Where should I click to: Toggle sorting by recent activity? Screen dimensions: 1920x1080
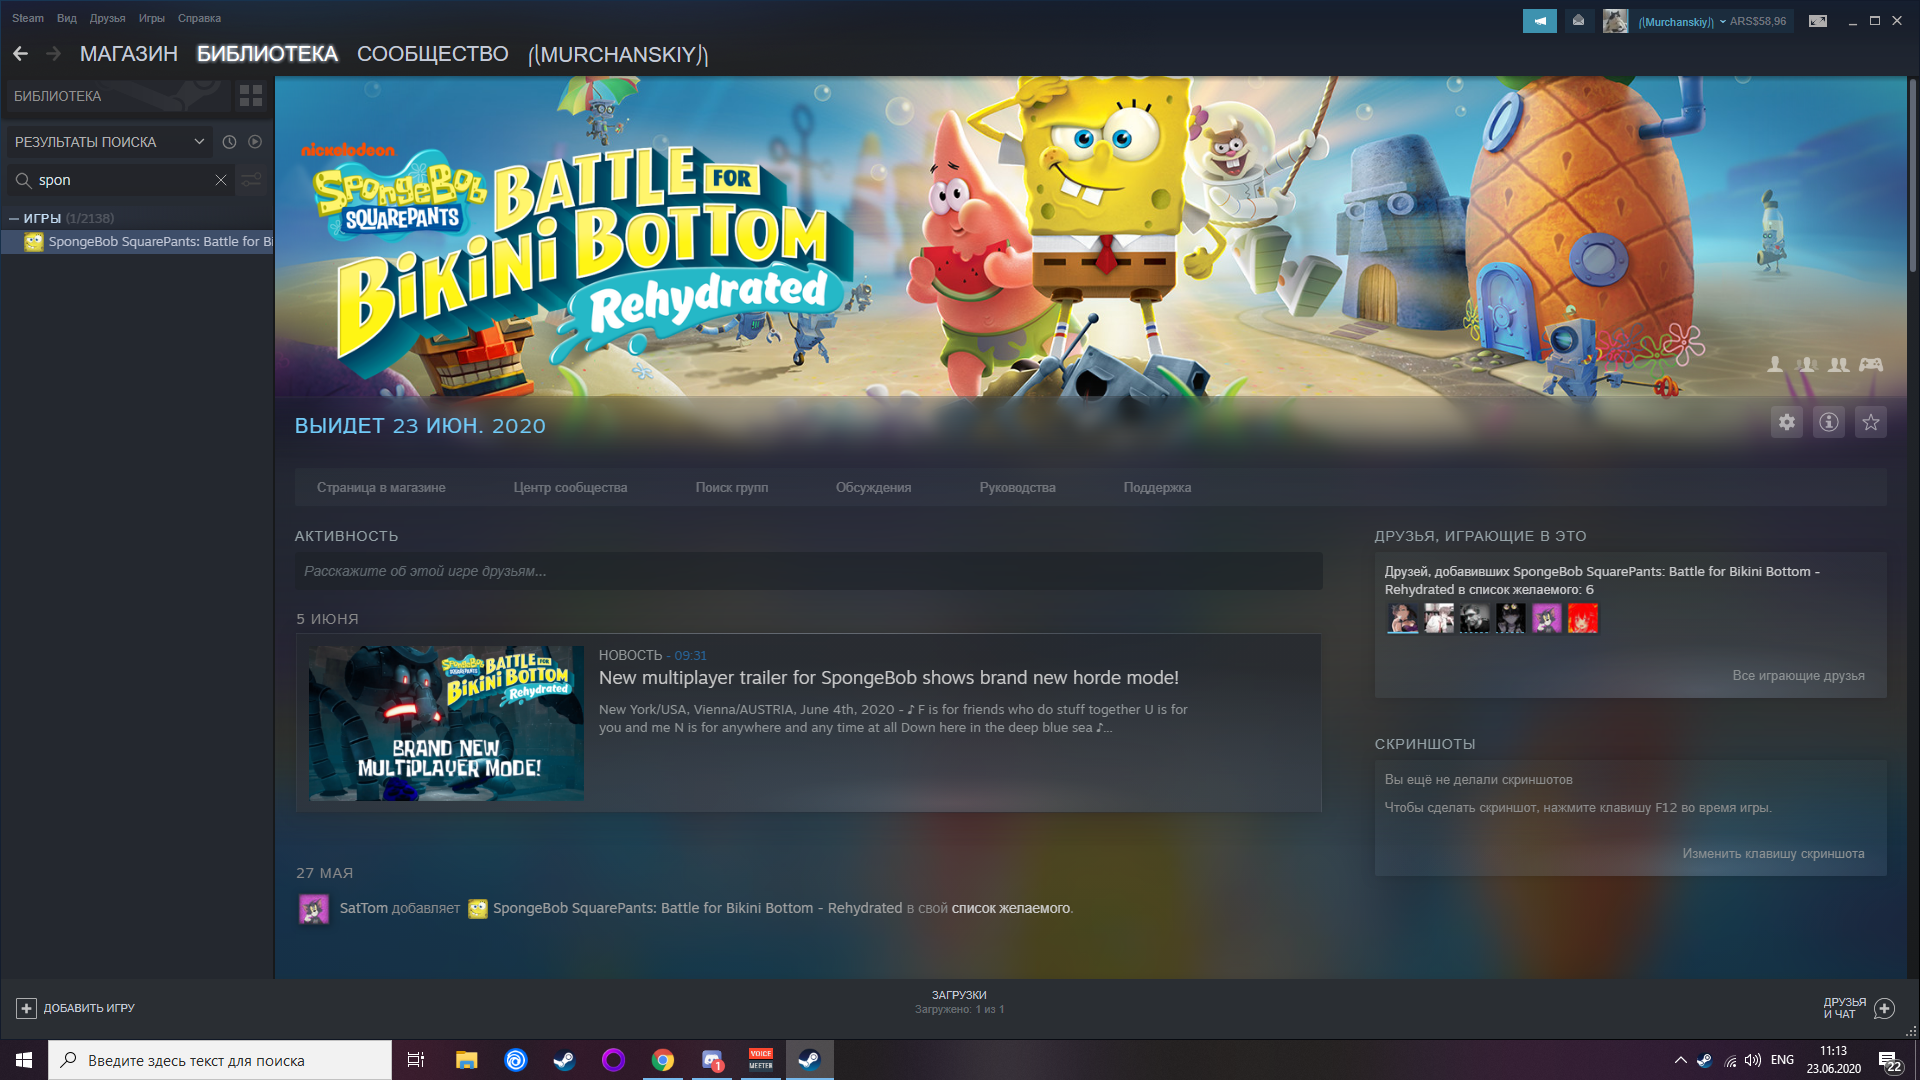tap(229, 142)
